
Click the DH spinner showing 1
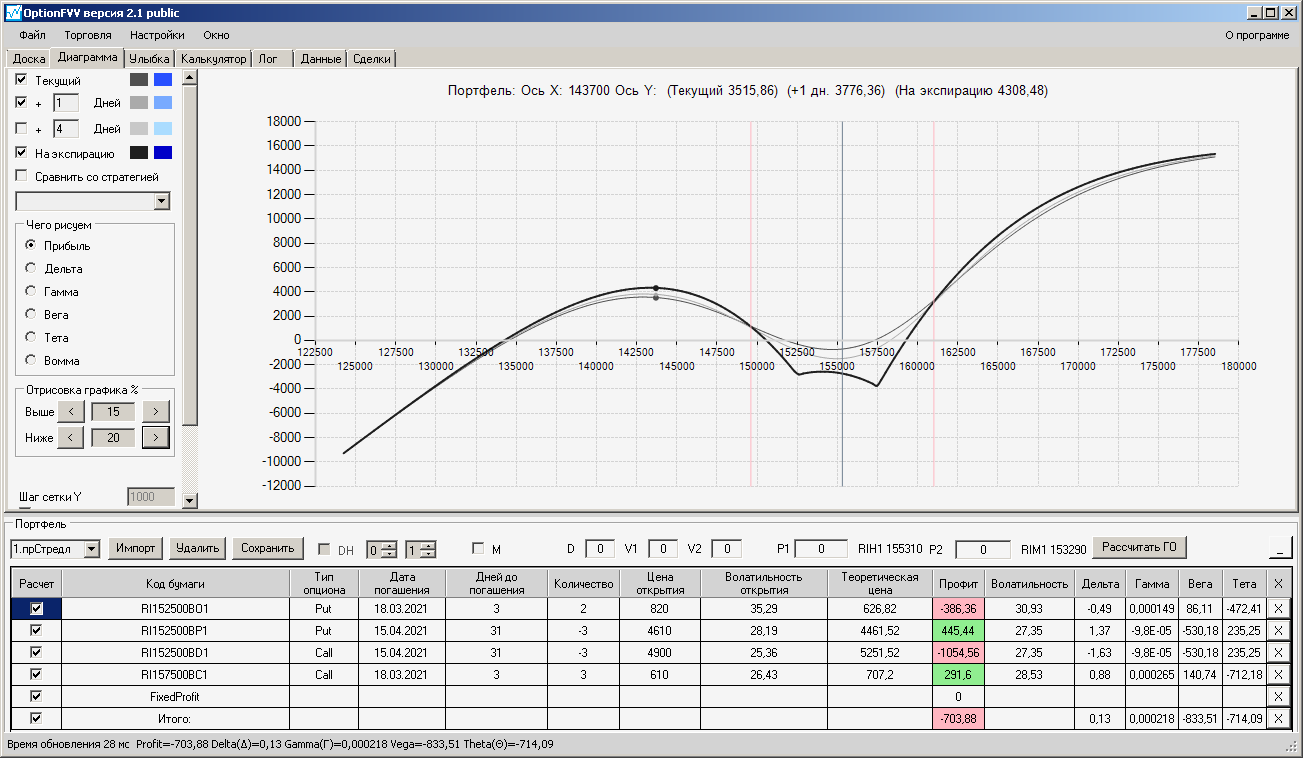click(420, 549)
